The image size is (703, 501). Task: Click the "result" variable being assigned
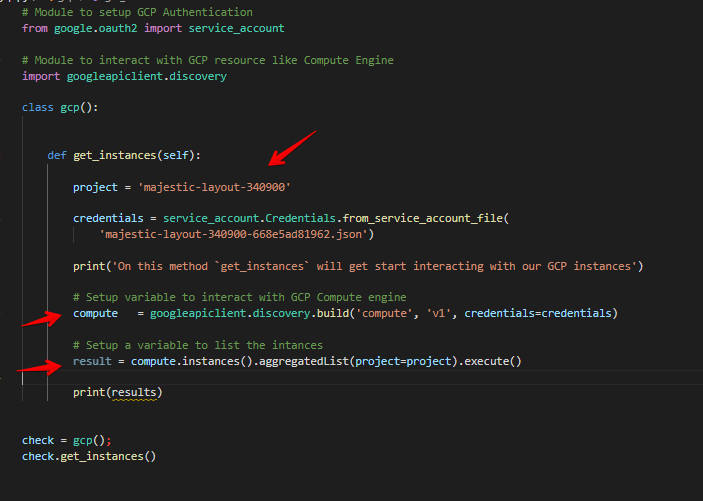[92, 361]
